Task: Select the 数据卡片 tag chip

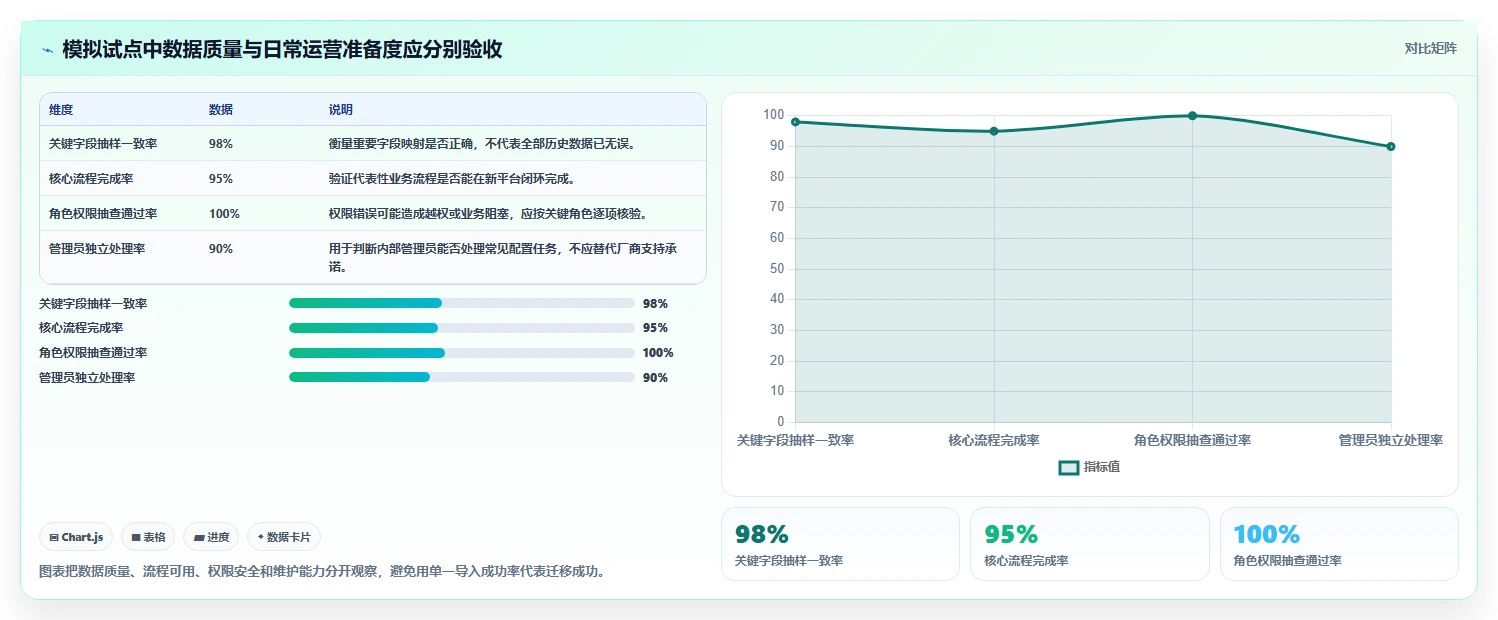Action: coord(284,537)
